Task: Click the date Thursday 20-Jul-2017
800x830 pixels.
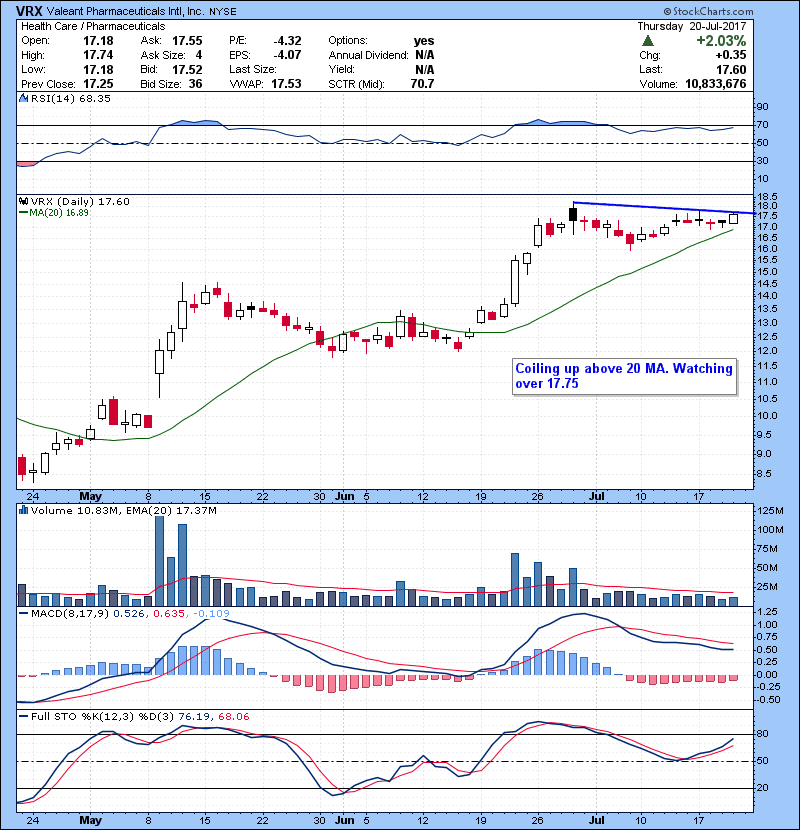Action: point(691,26)
